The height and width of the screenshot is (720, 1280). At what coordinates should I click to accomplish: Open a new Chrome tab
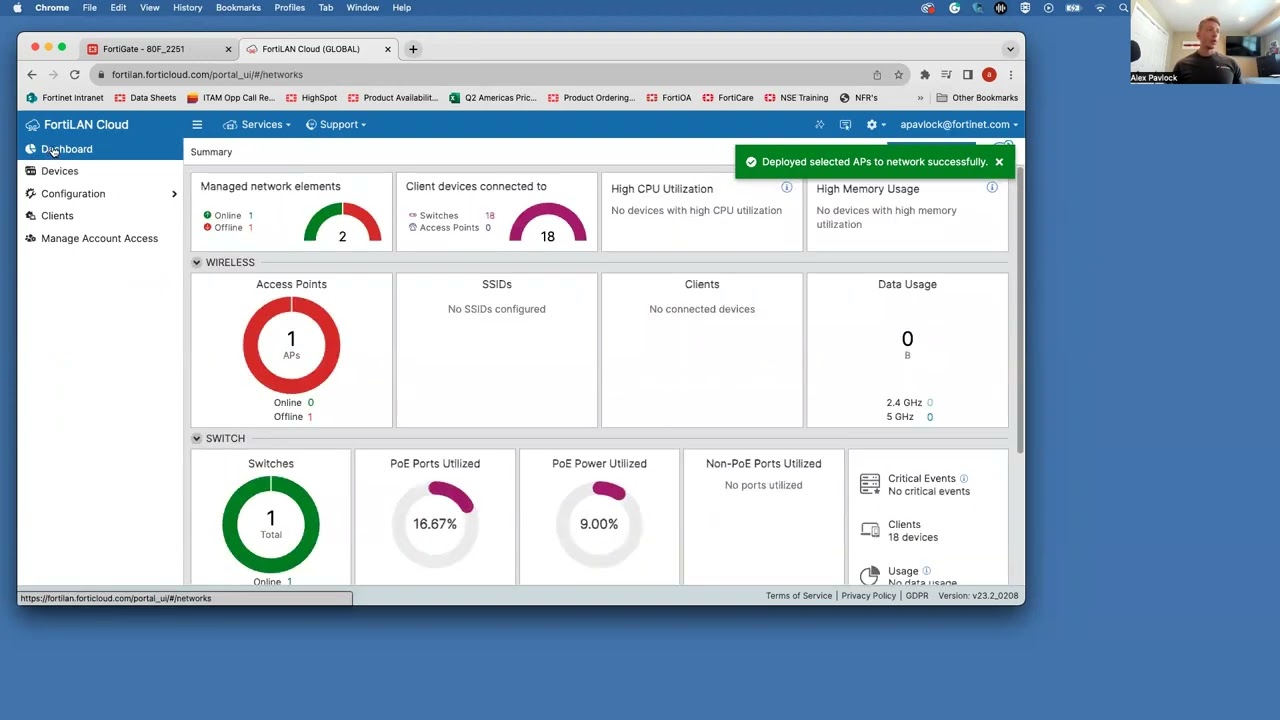coord(413,49)
